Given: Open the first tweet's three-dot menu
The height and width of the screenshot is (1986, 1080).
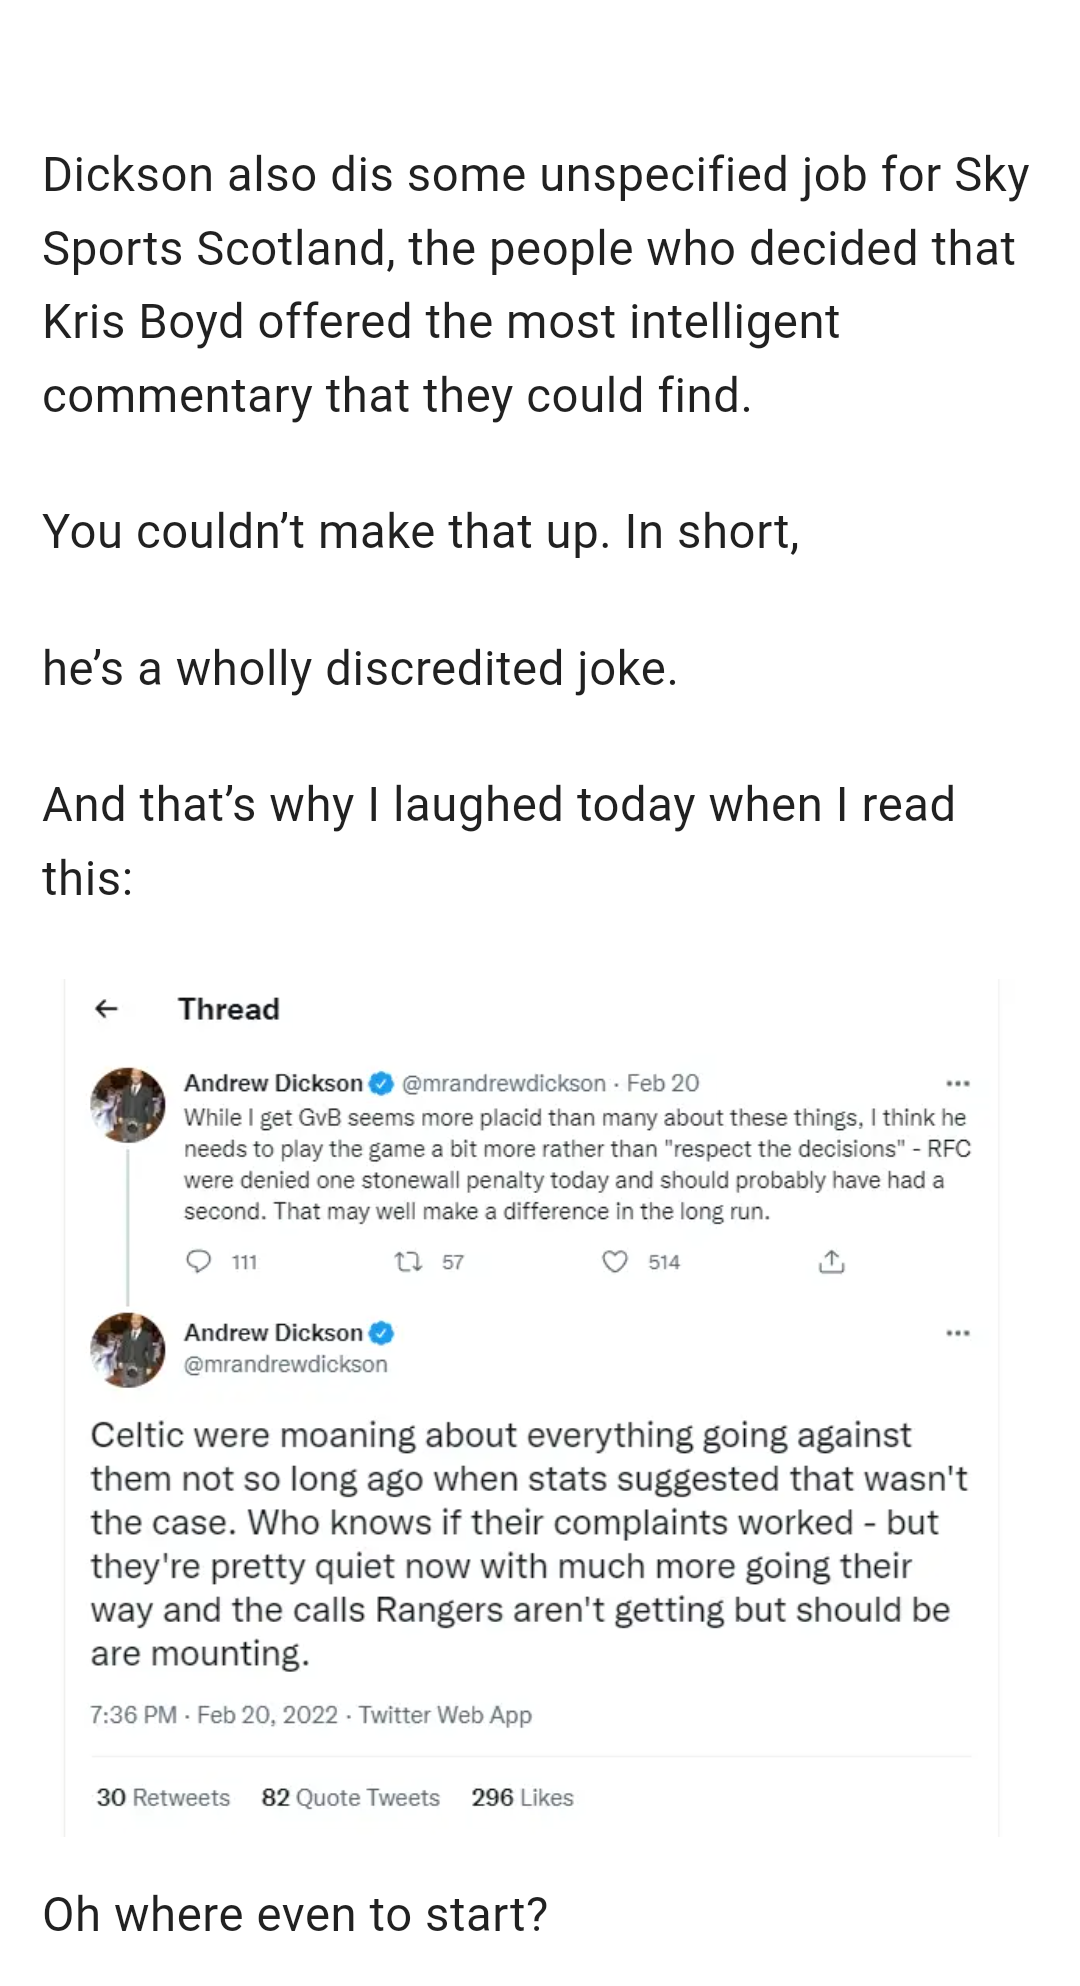Looking at the screenshot, I should 957,1083.
